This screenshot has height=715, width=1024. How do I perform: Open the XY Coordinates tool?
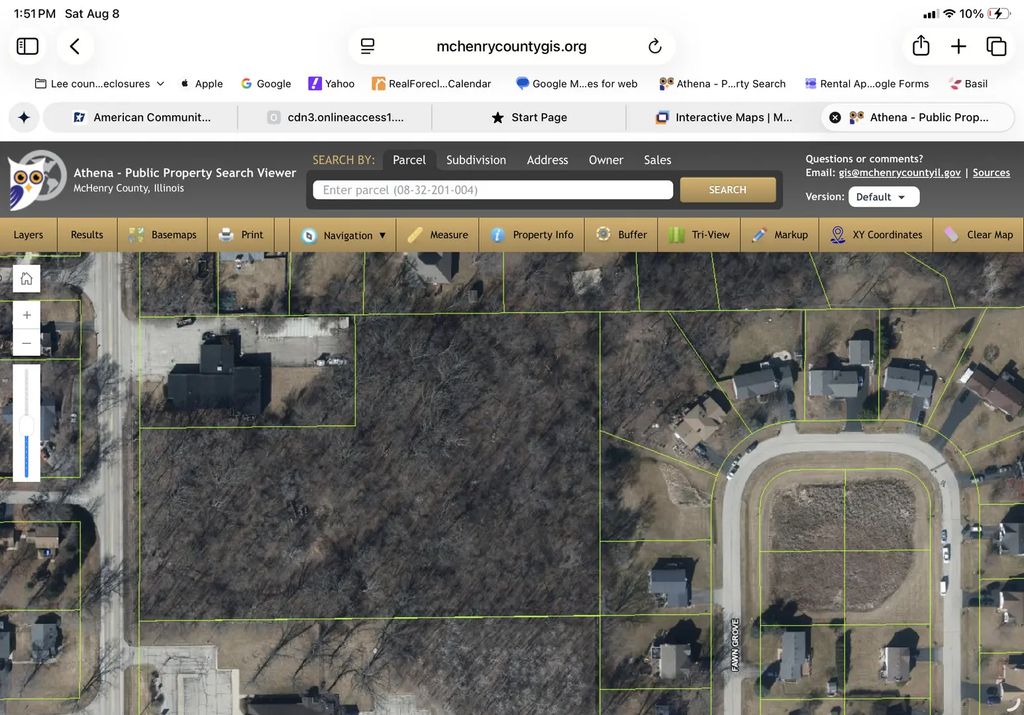[x=876, y=235]
